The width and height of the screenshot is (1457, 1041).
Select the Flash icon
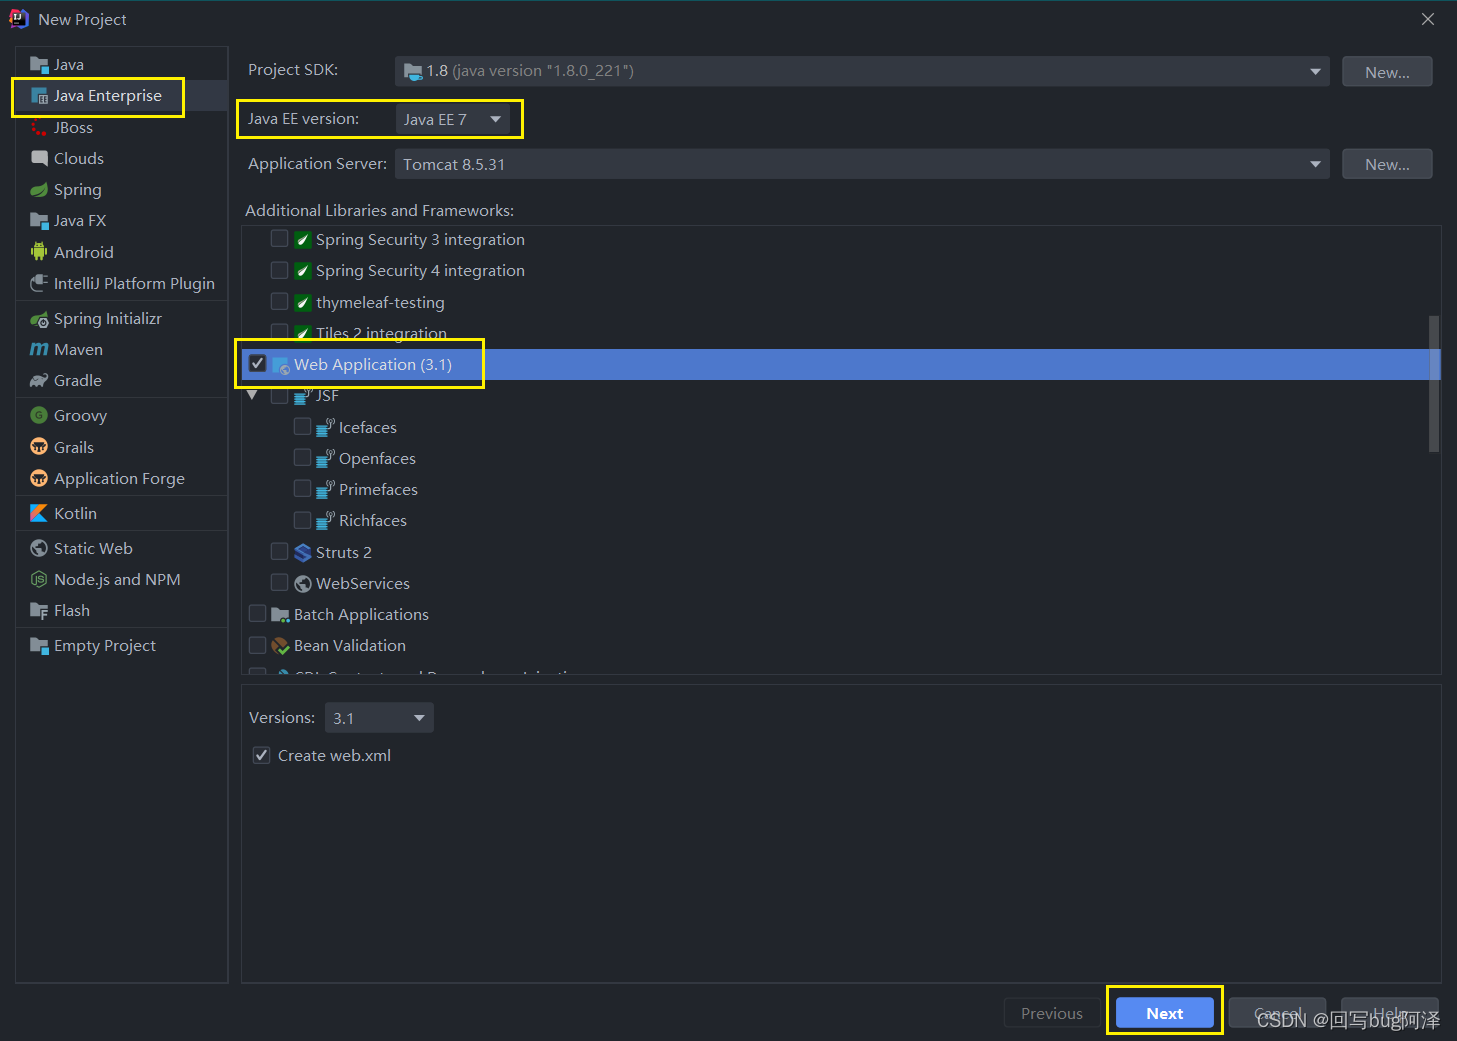[39, 611]
